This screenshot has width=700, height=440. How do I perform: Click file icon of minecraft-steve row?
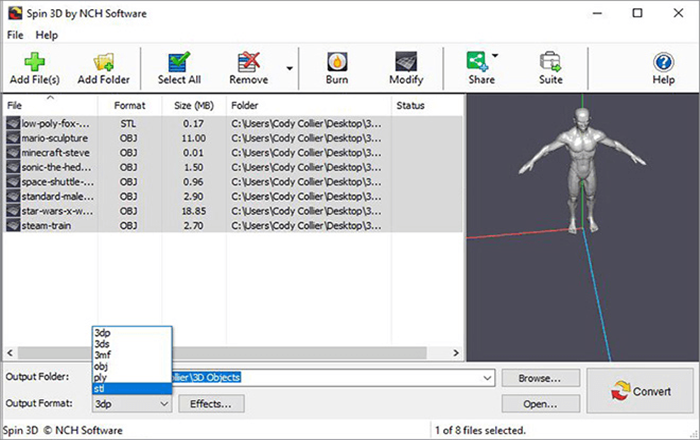[x=13, y=153]
